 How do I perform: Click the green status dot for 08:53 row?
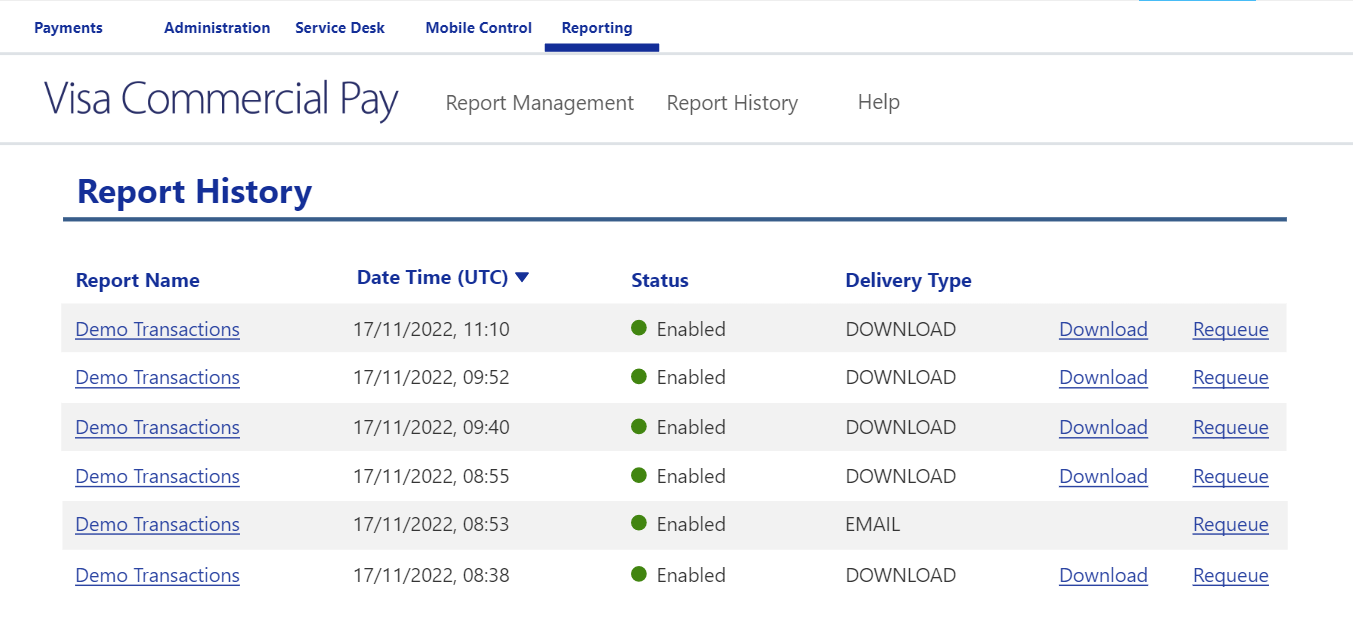coord(639,523)
